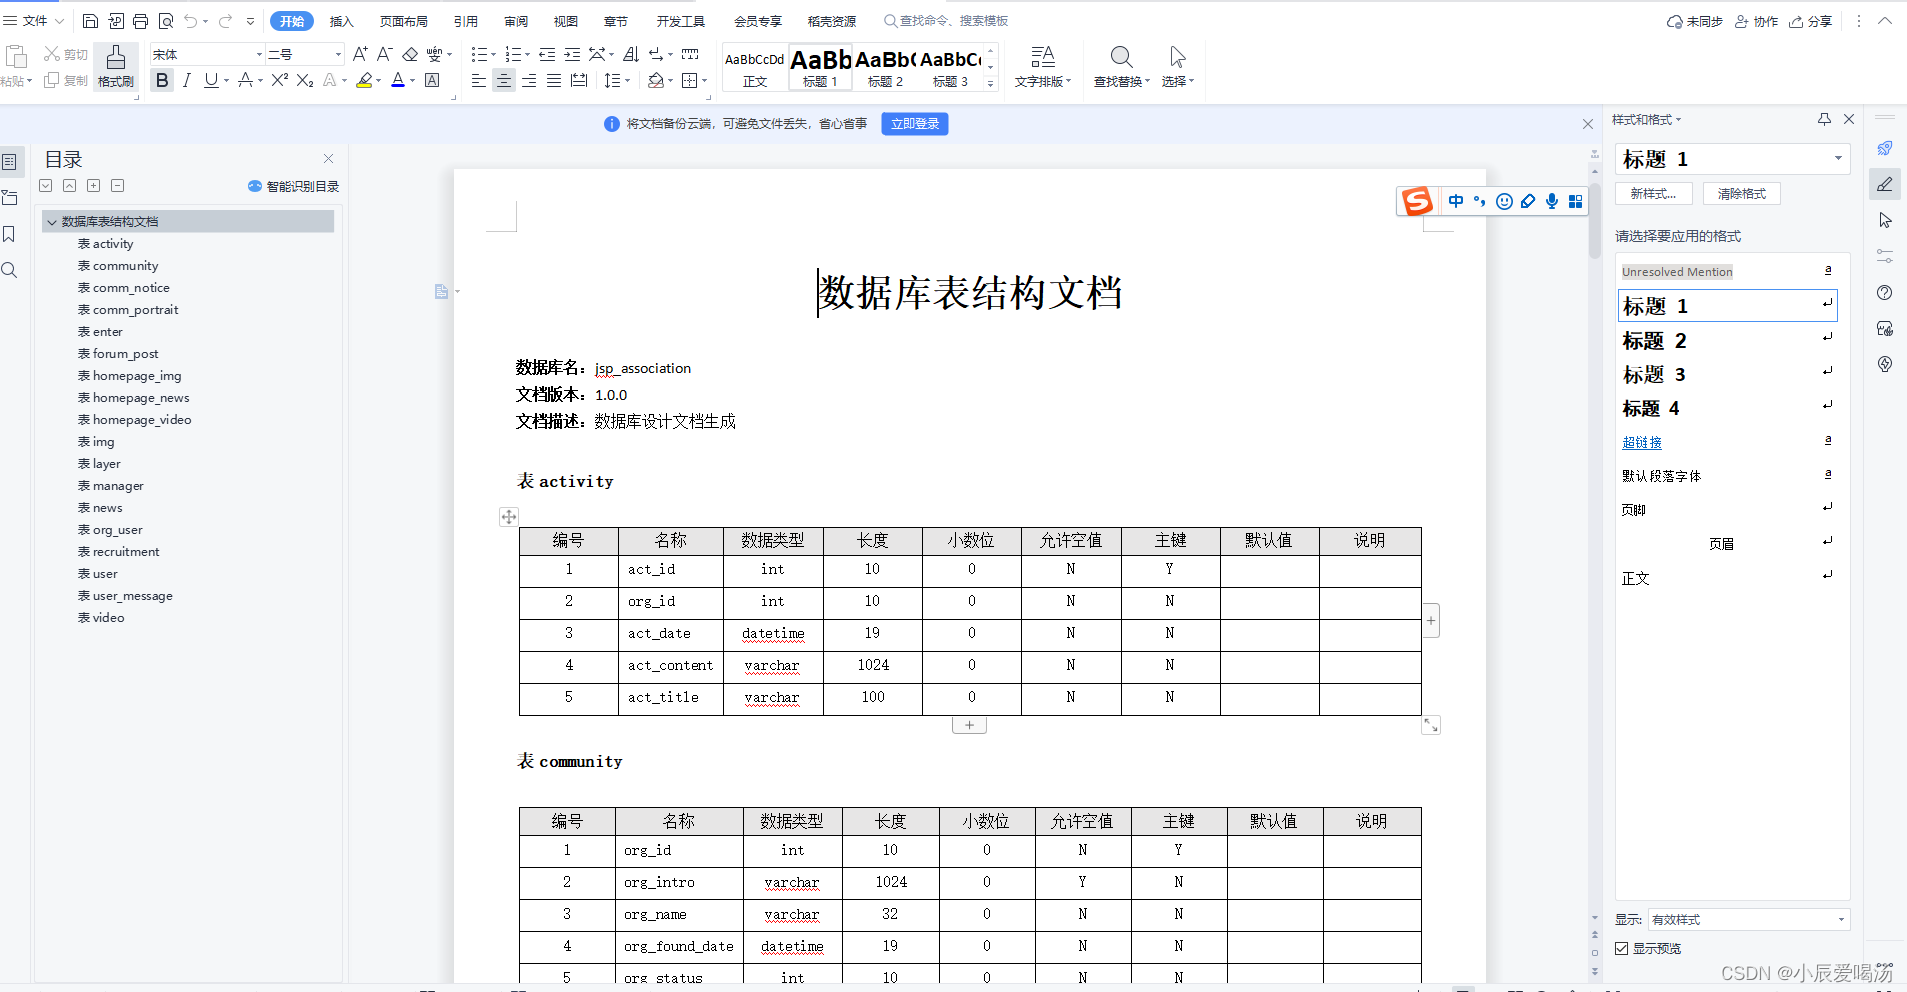
Task: Switch to the 审阅 tab
Action: (516, 21)
